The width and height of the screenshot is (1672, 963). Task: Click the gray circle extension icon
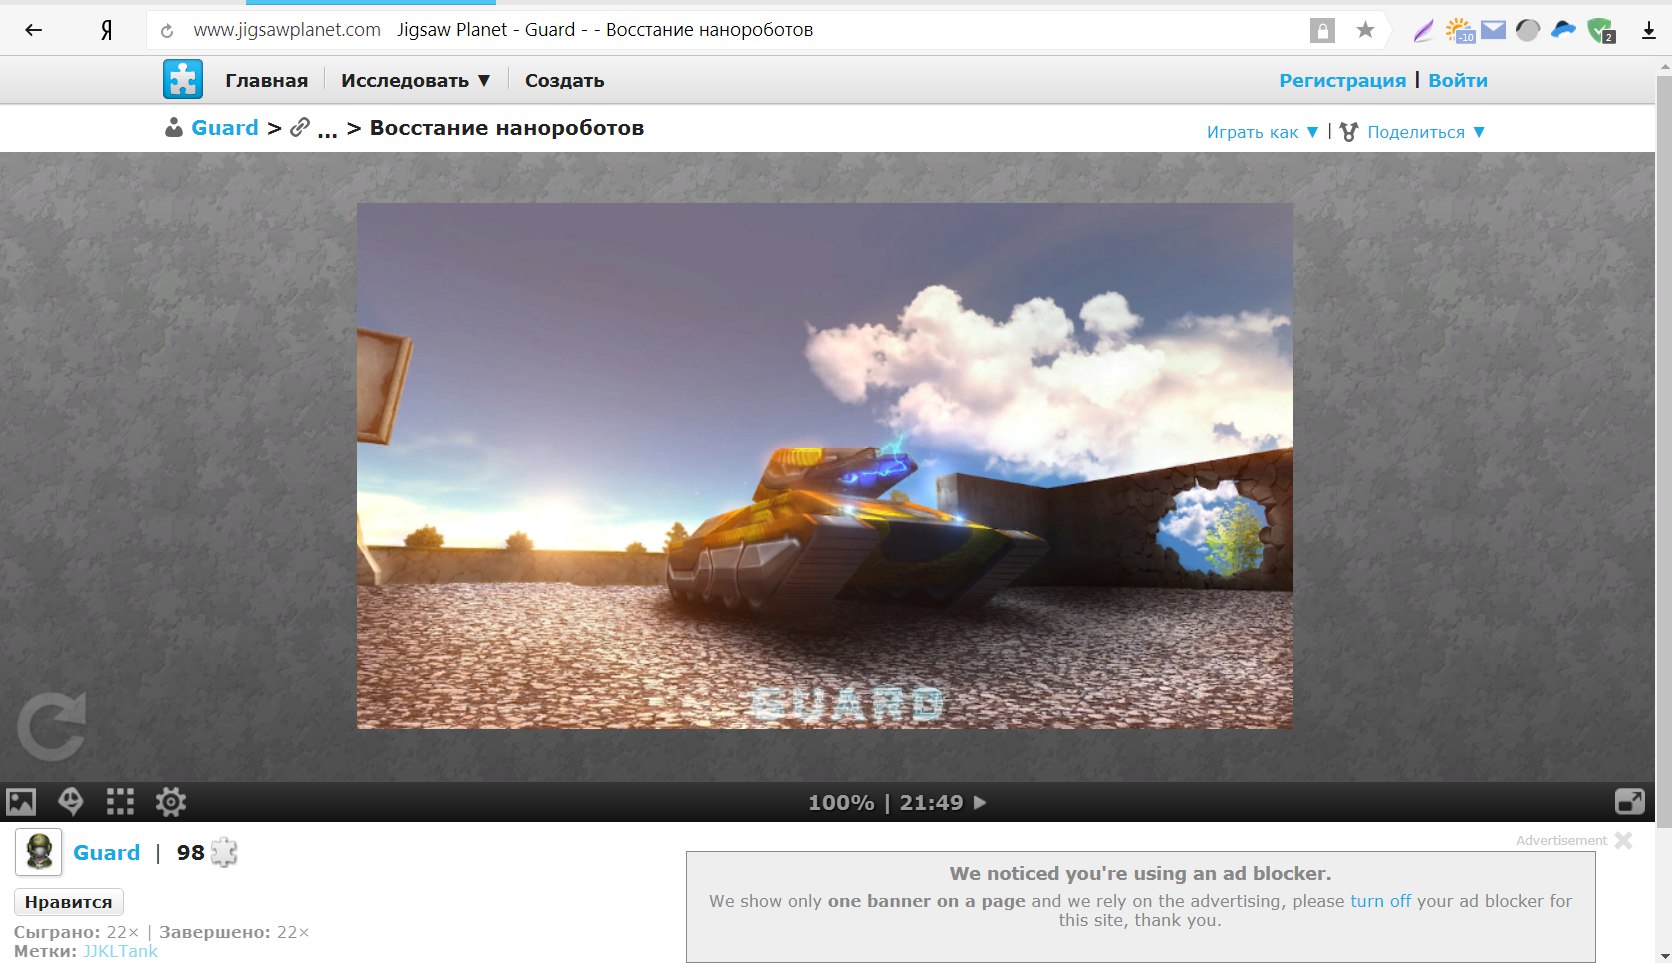tap(1527, 30)
